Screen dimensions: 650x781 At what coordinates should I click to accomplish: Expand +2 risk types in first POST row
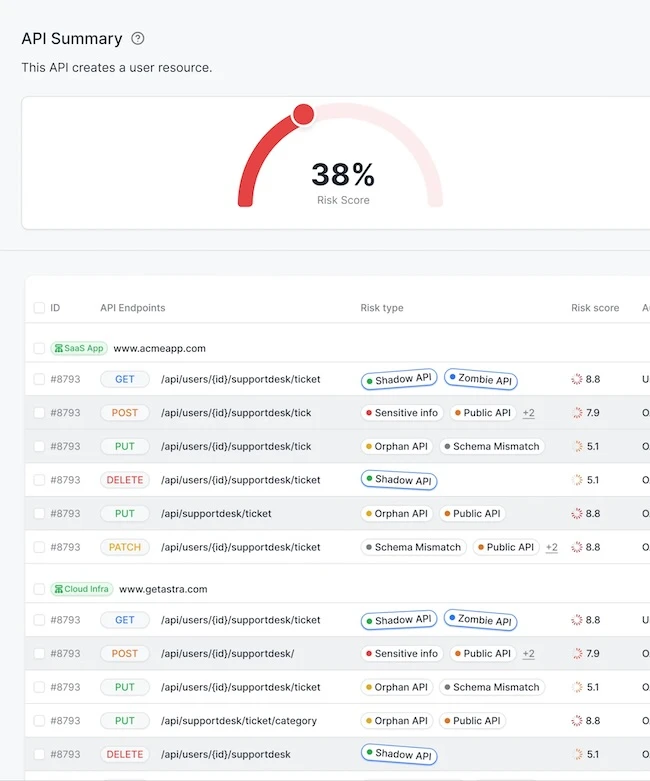point(528,413)
